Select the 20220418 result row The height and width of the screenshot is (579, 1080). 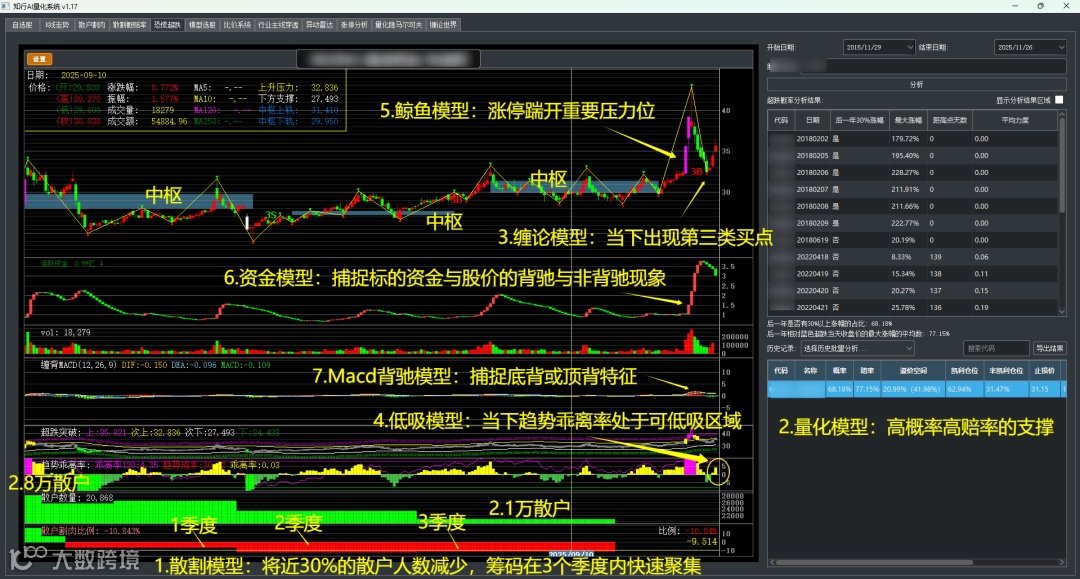tap(913, 257)
